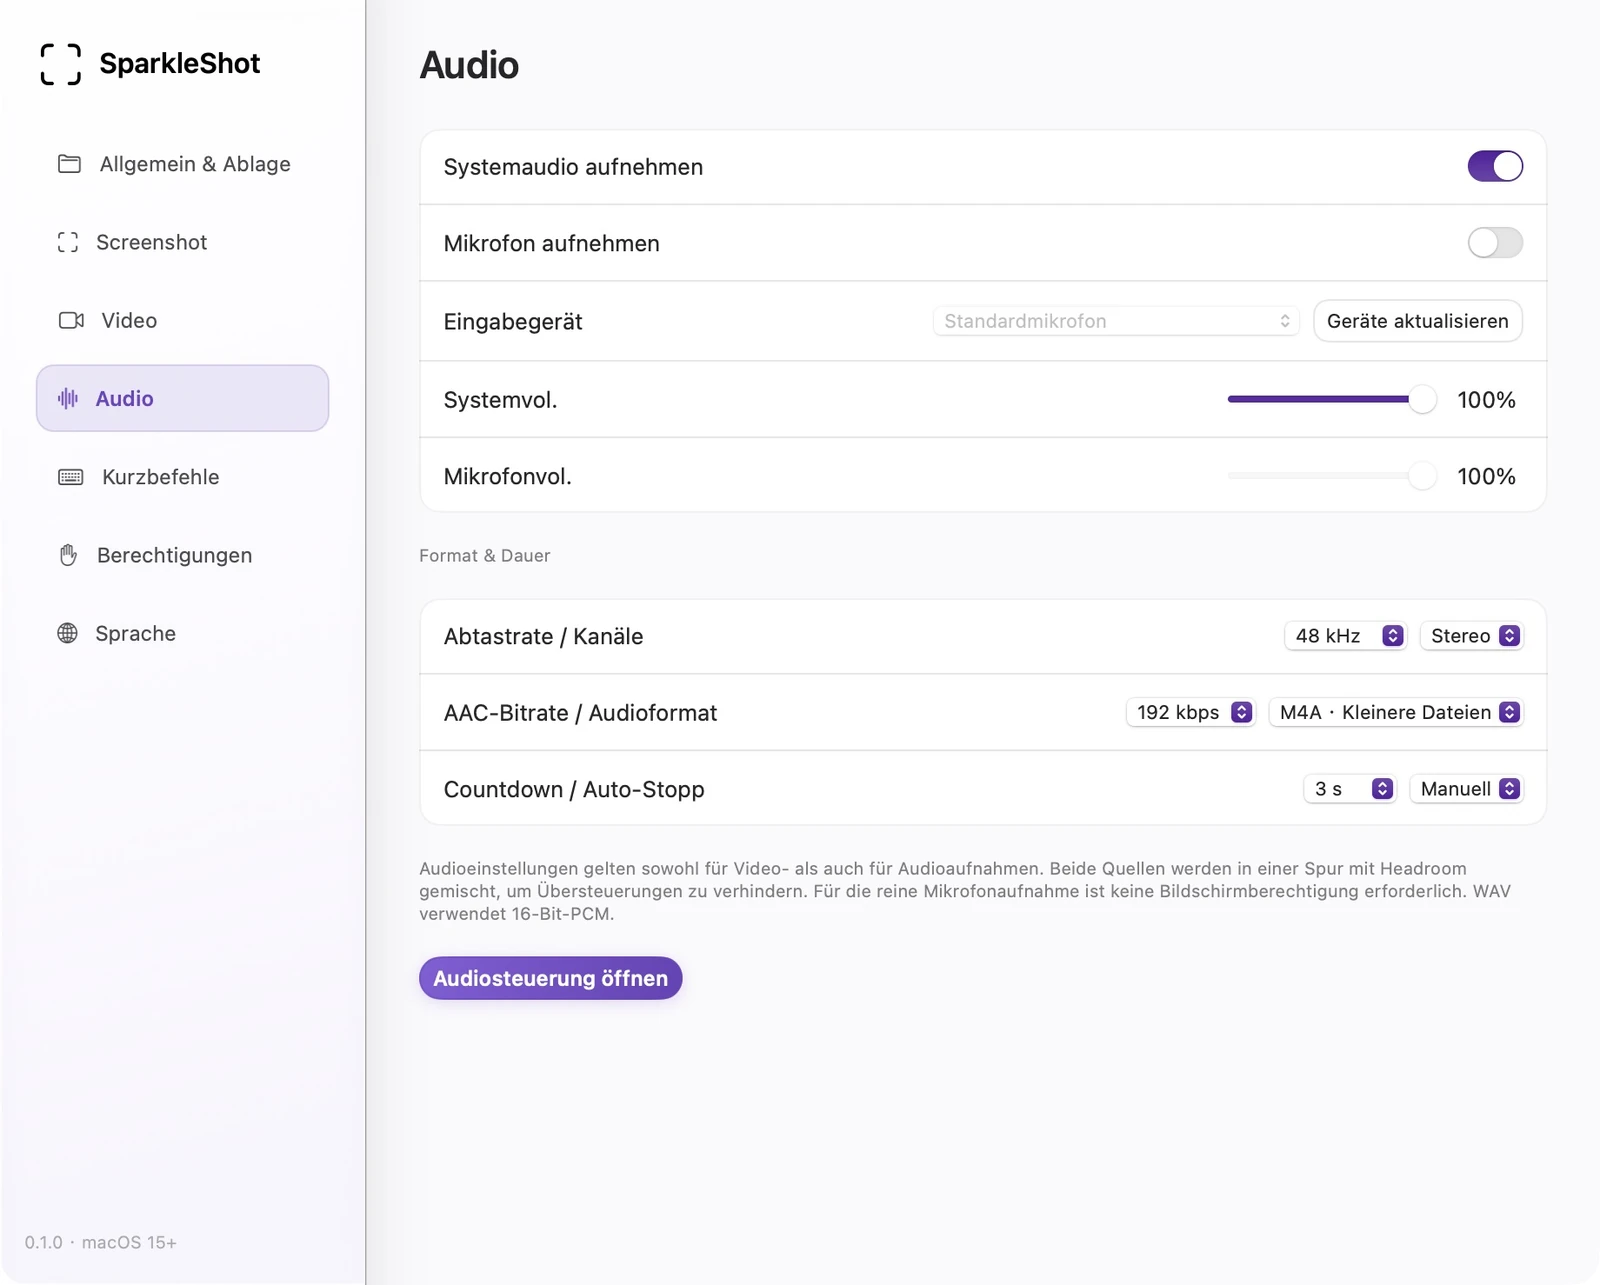Click the Systemvol. 100% value
Screen dimensions: 1600x1285
coord(1486,400)
